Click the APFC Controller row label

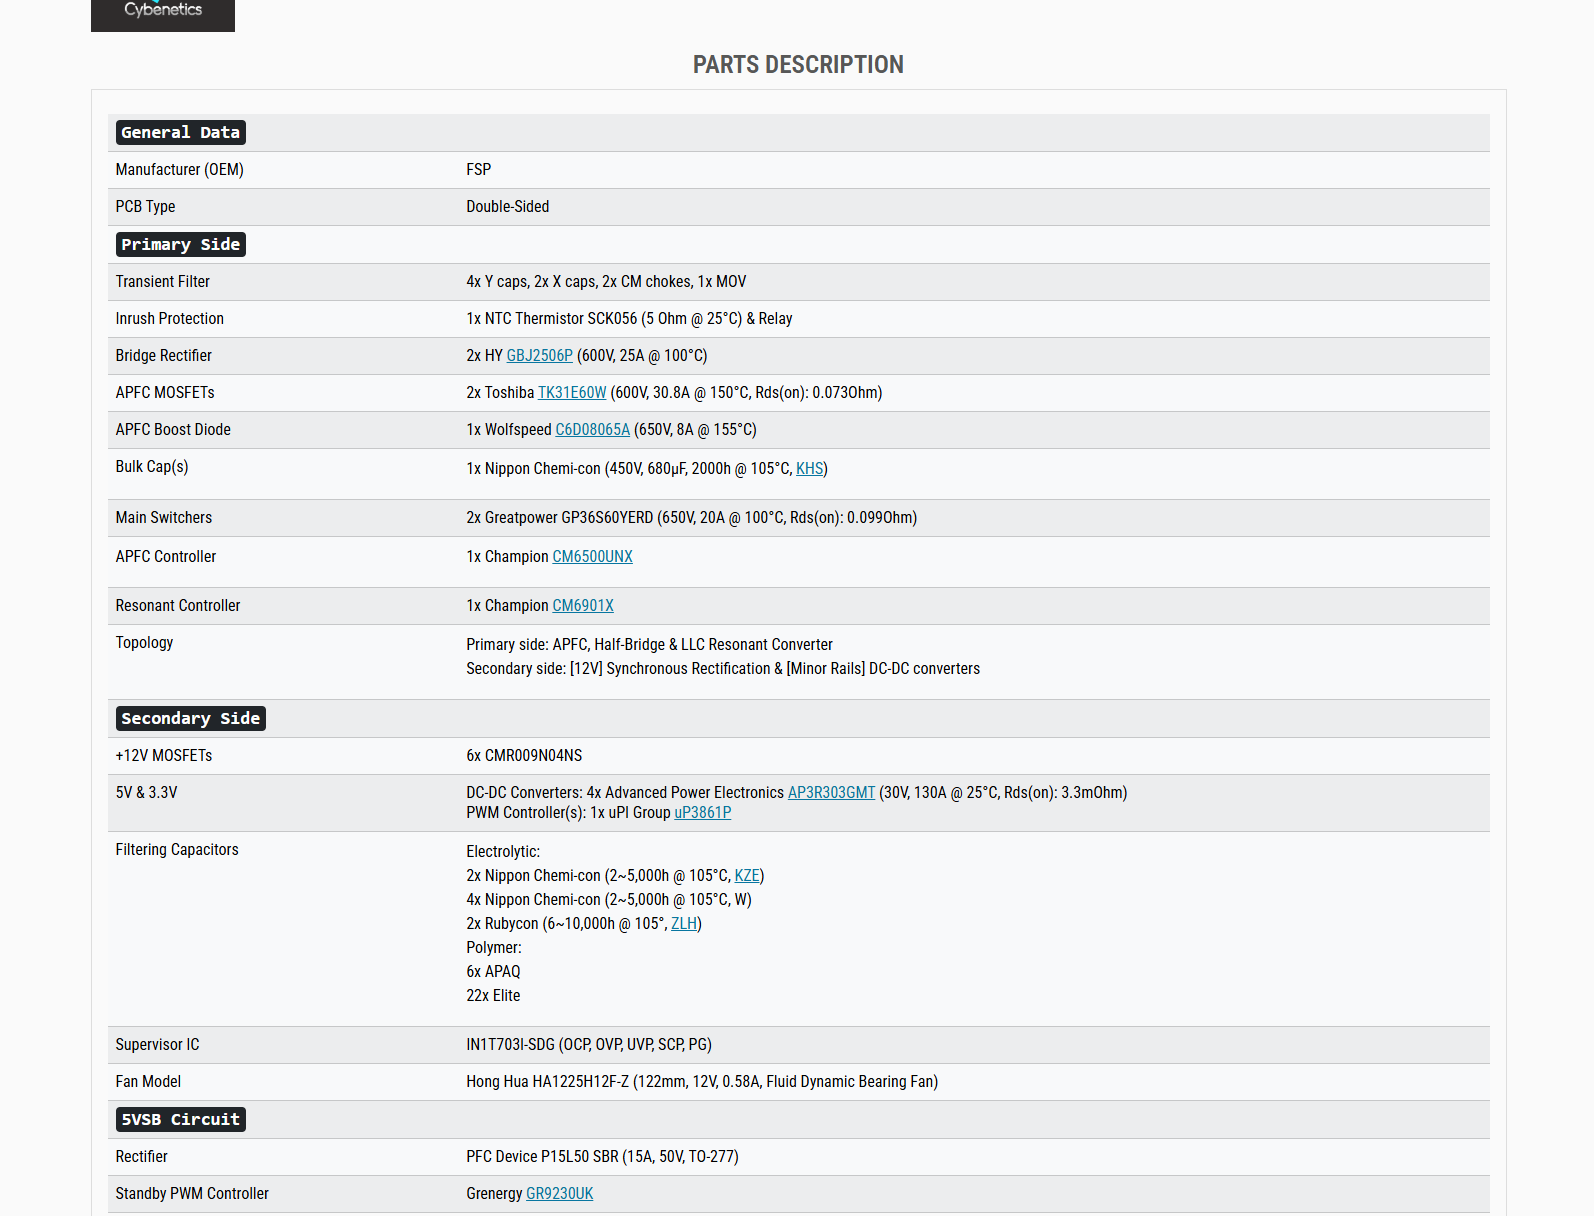coord(165,557)
